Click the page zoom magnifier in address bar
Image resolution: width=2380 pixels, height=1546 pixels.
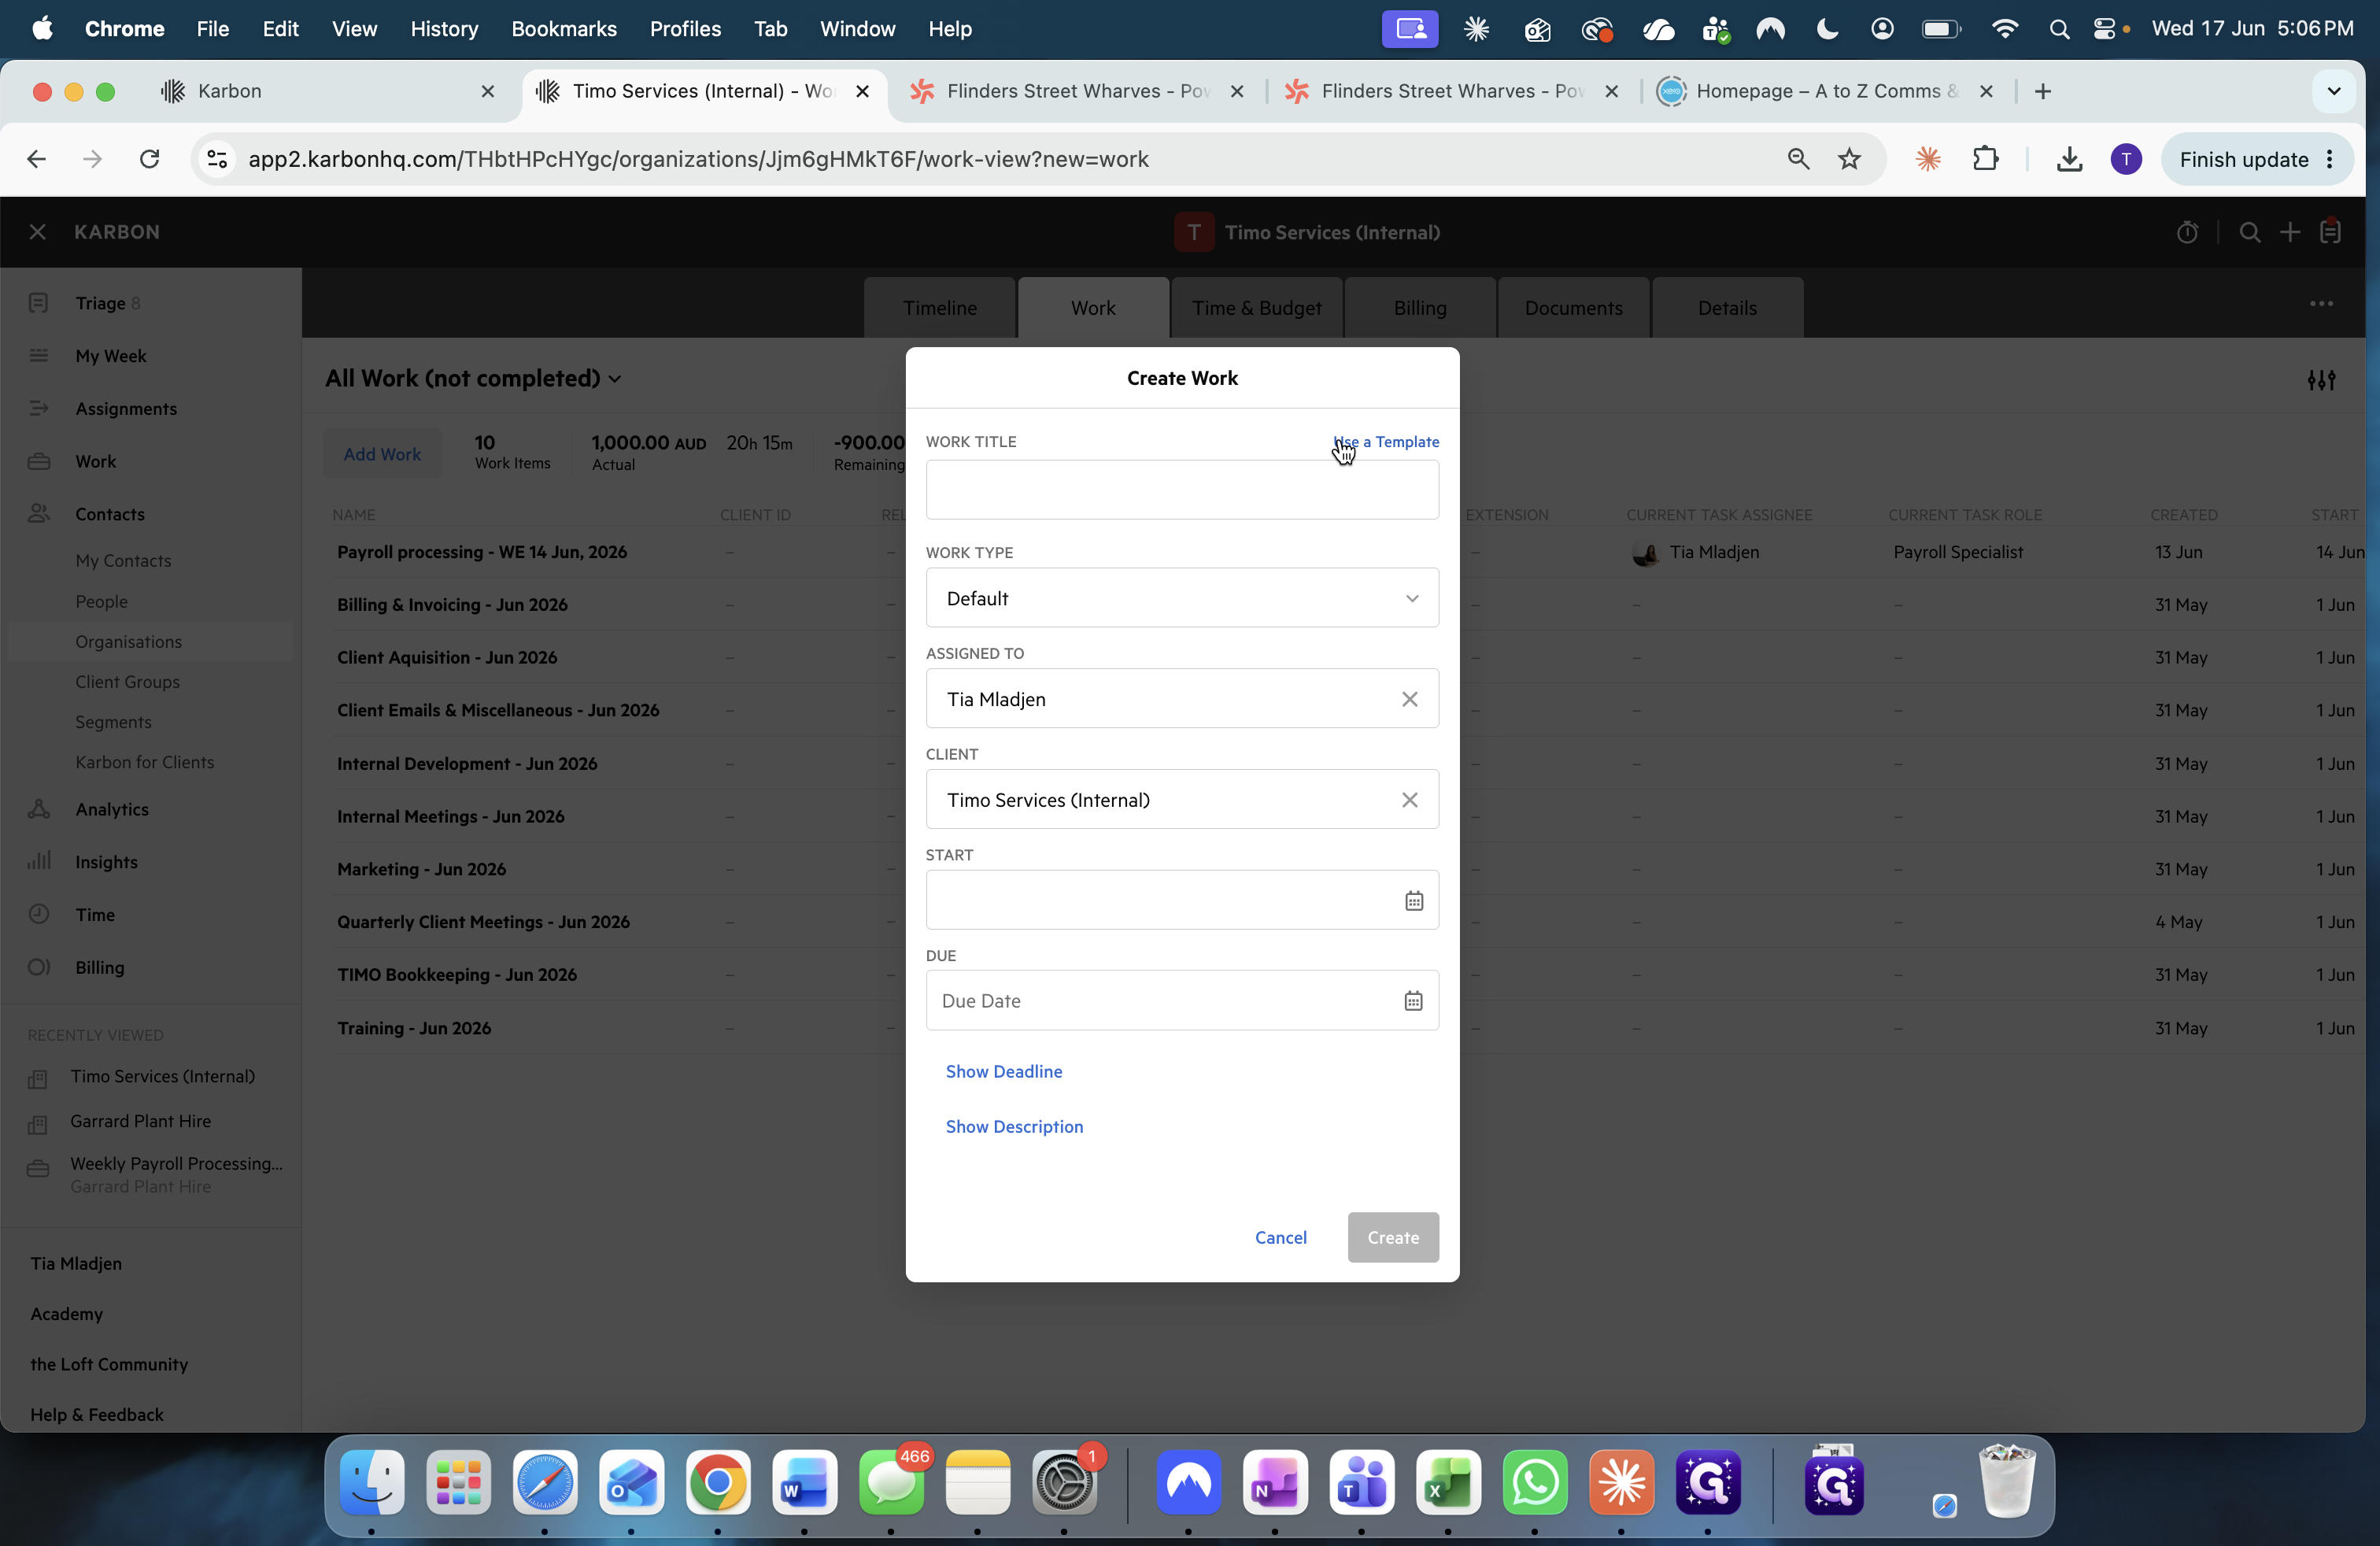1798,159
